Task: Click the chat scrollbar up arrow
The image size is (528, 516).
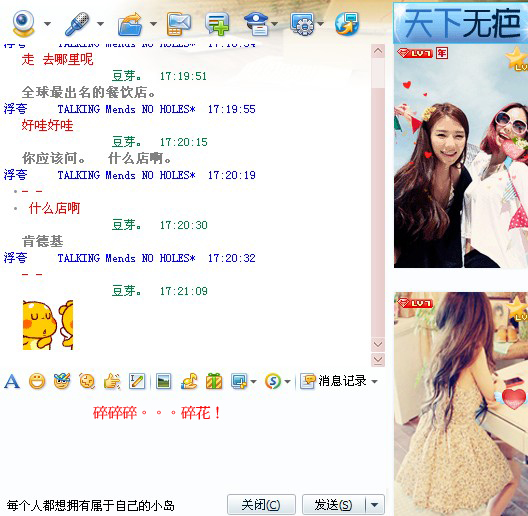Action: click(378, 51)
